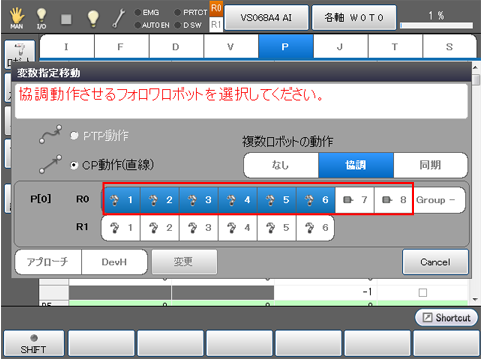Select R1 joint 6 button
The image size is (481, 360).
315,228
